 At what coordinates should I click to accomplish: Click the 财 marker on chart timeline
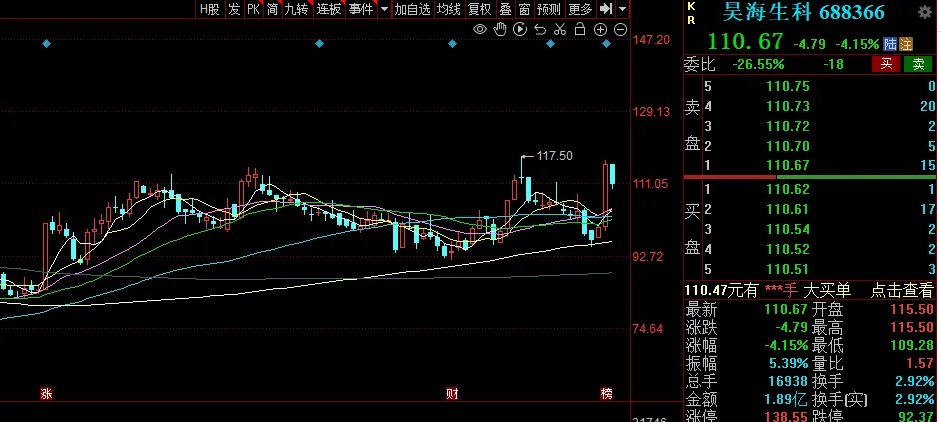[451, 394]
